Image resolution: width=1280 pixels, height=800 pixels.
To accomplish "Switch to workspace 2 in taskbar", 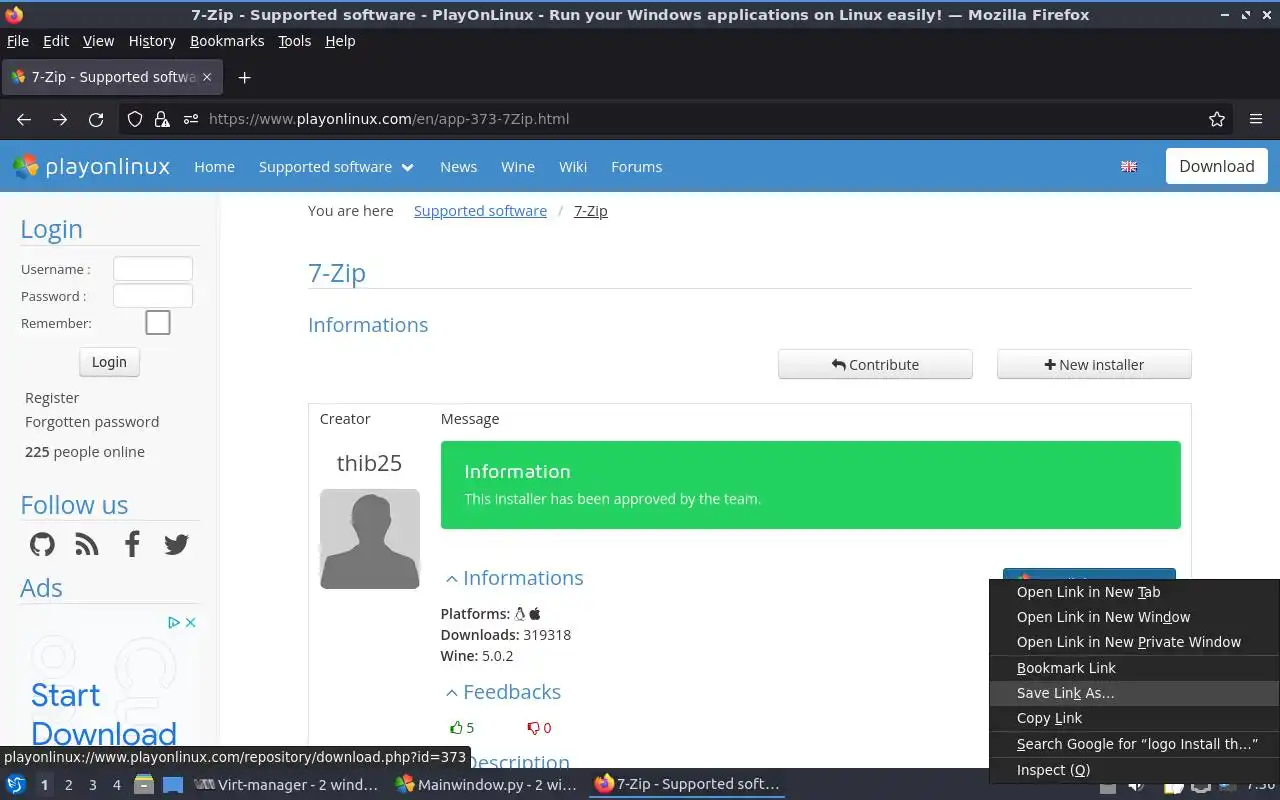I will point(68,785).
